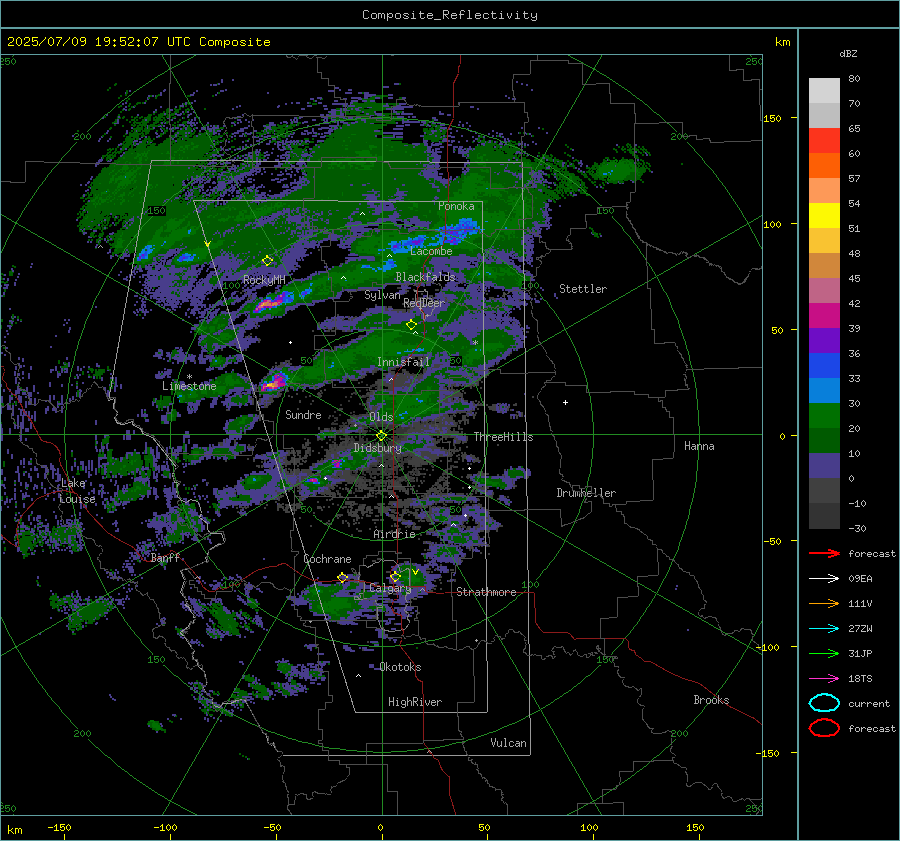900x841 pixels.
Task: Click the RockyMH label on map
Action: pos(264,280)
